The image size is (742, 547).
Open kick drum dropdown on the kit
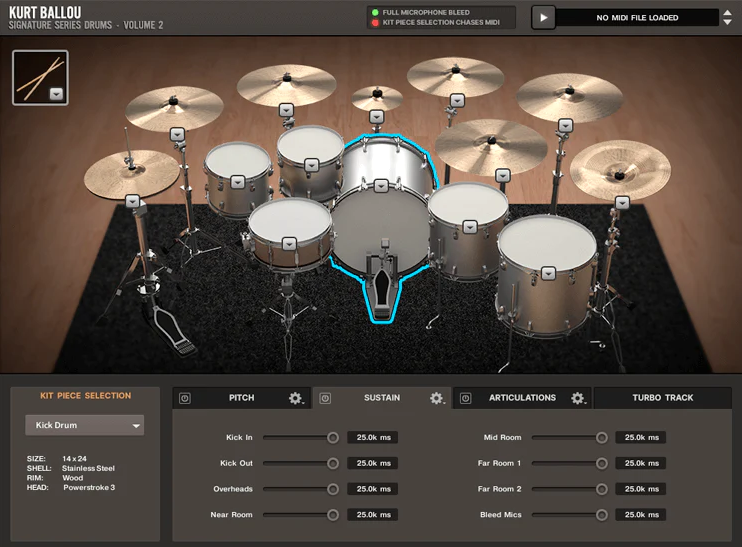[x=381, y=186]
